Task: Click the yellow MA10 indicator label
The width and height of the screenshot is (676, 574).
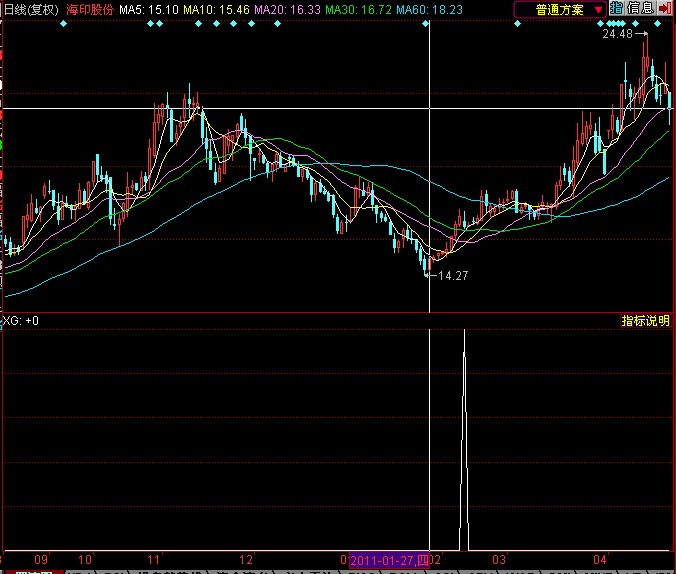Action: [215, 9]
